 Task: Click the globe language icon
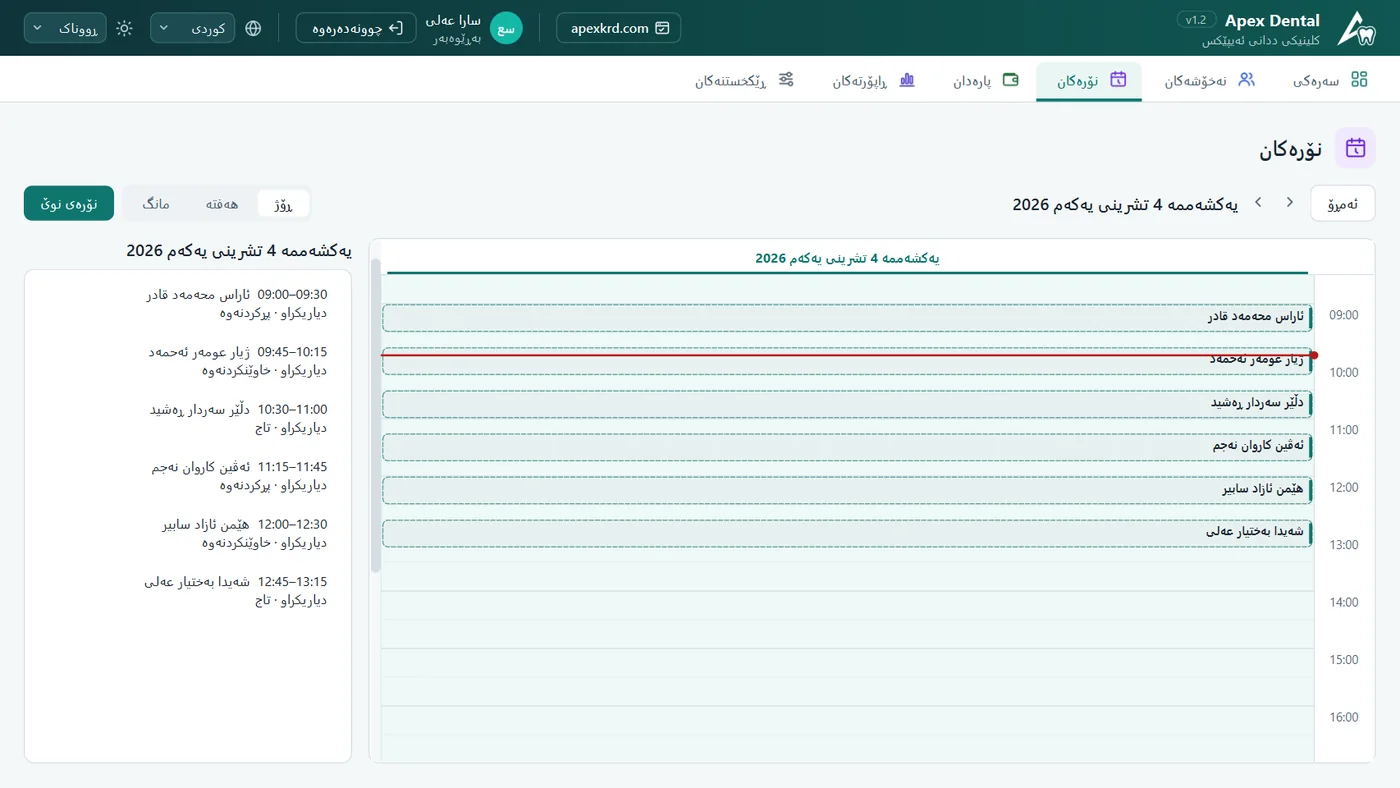[x=253, y=28]
